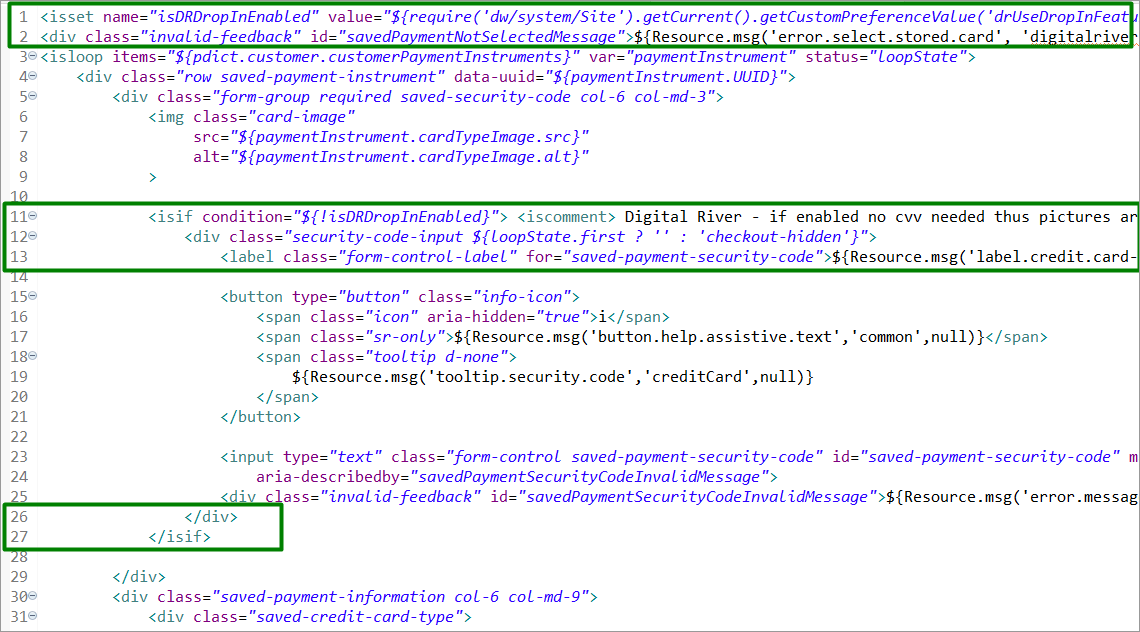Screen dimensions: 1140x632
Task: Click the closing isif tag on line 27
Action: [180, 537]
